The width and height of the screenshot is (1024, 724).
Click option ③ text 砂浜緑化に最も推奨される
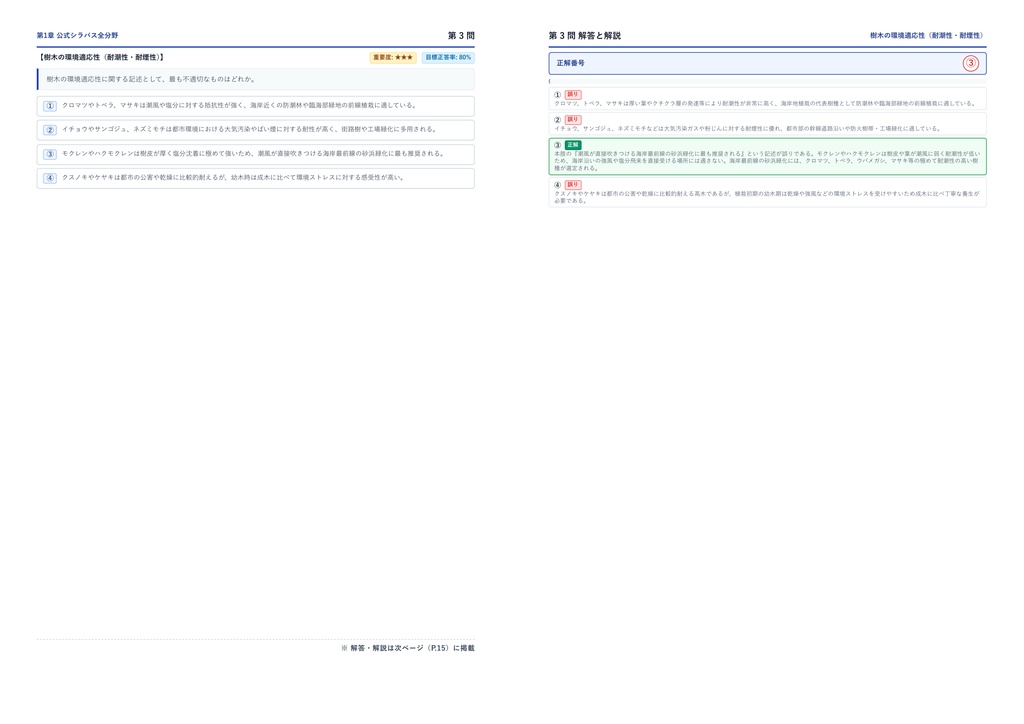point(404,153)
